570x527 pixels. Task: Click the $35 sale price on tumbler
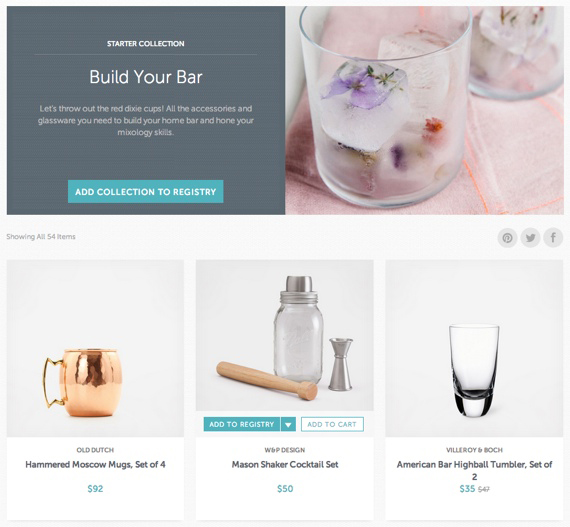coord(467,489)
